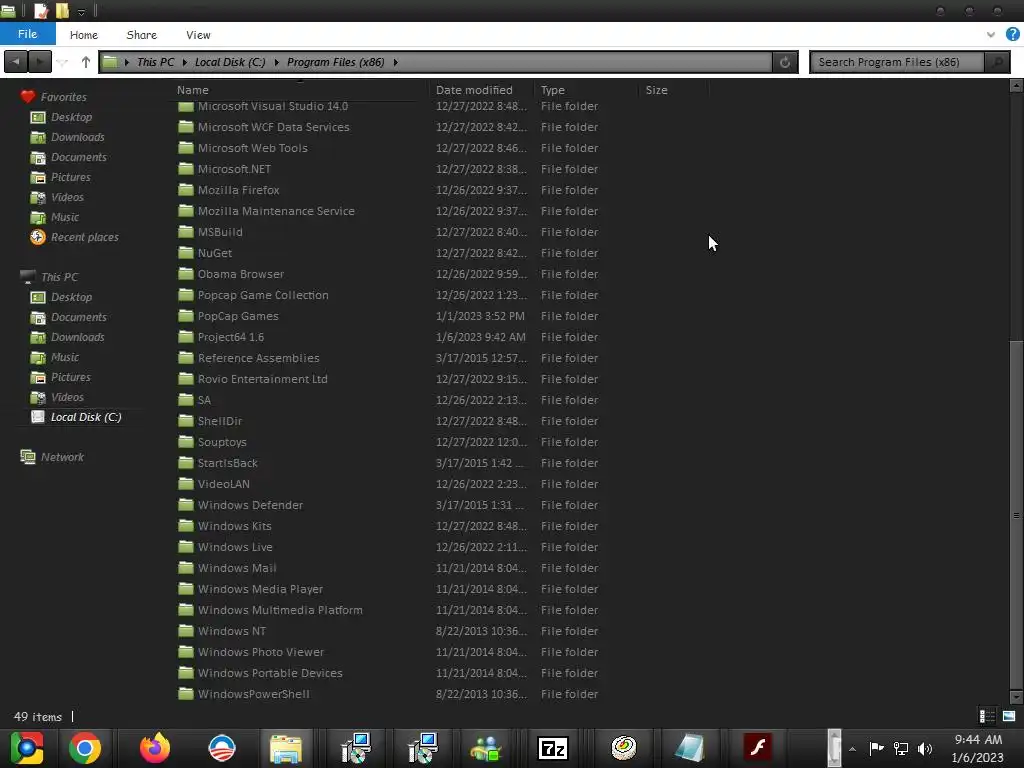Screen dimensions: 1024x768
Task: Select the WindowsPowerShell folder icon
Action: 186,694
